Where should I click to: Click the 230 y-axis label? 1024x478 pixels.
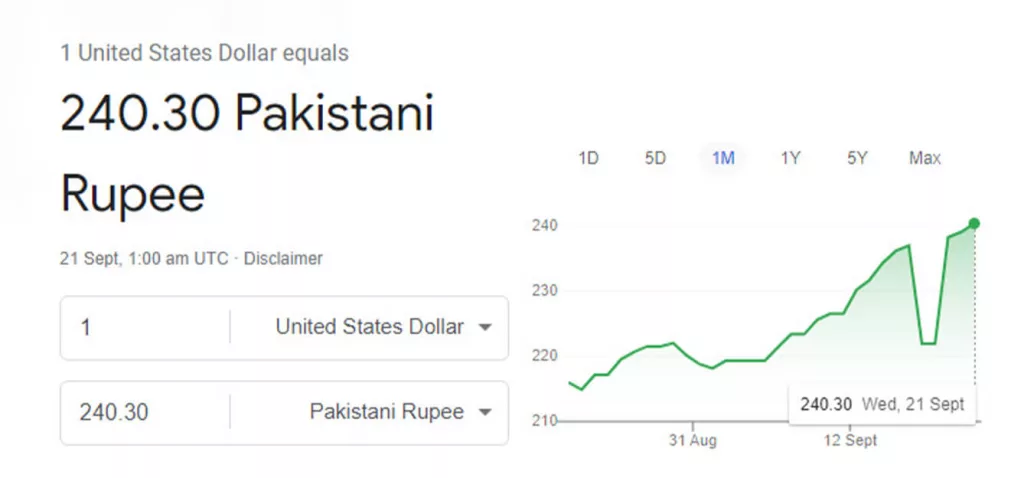[545, 291]
